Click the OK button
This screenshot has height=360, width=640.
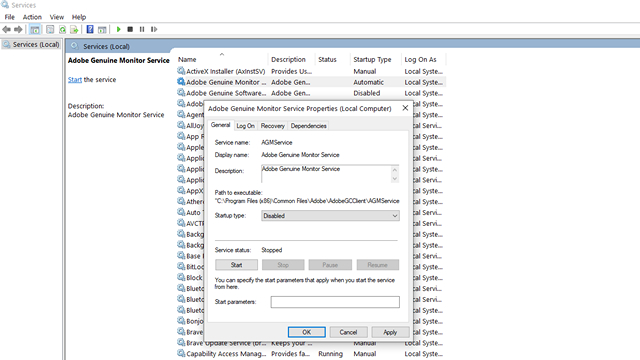tap(307, 332)
